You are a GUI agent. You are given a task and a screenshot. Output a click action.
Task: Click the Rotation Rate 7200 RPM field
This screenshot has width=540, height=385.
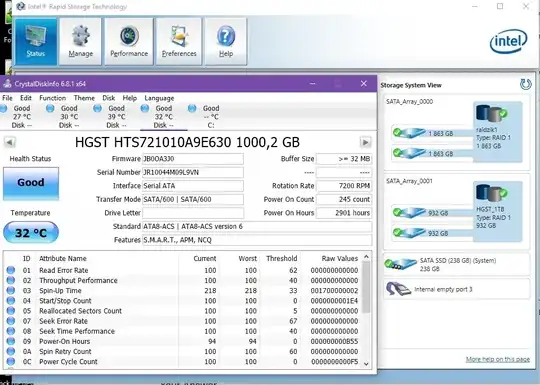coord(344,186)
